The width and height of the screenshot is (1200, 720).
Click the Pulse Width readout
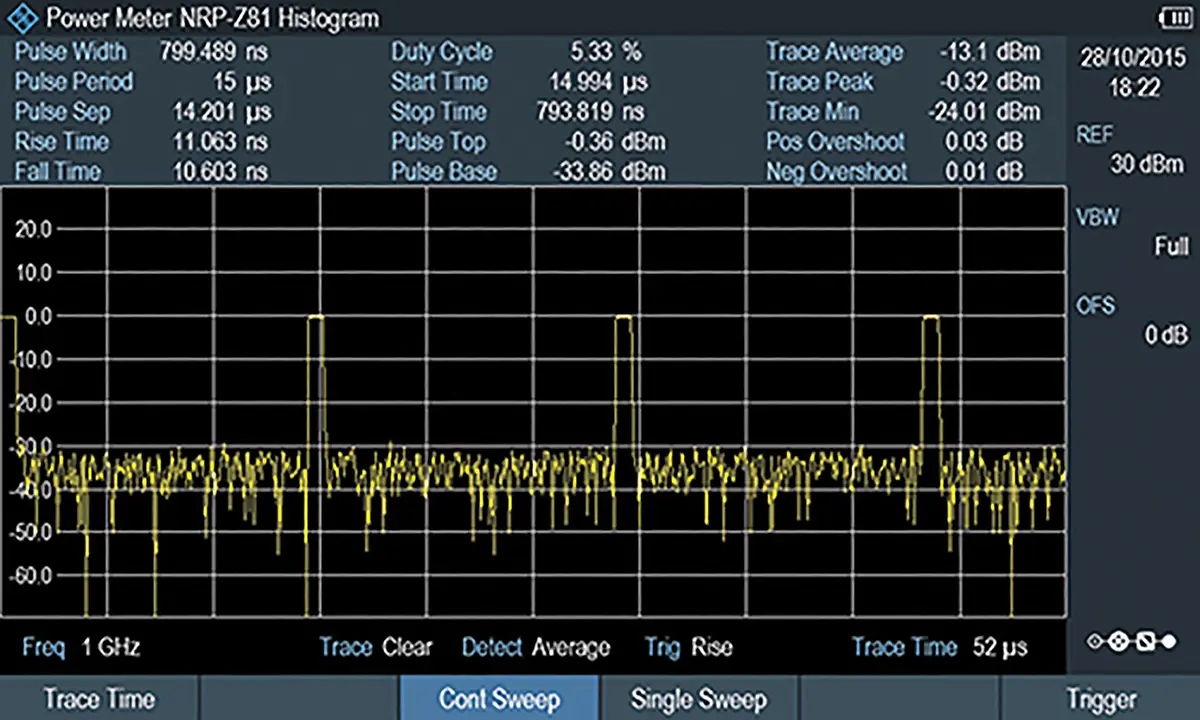click(x=141, y=51)
